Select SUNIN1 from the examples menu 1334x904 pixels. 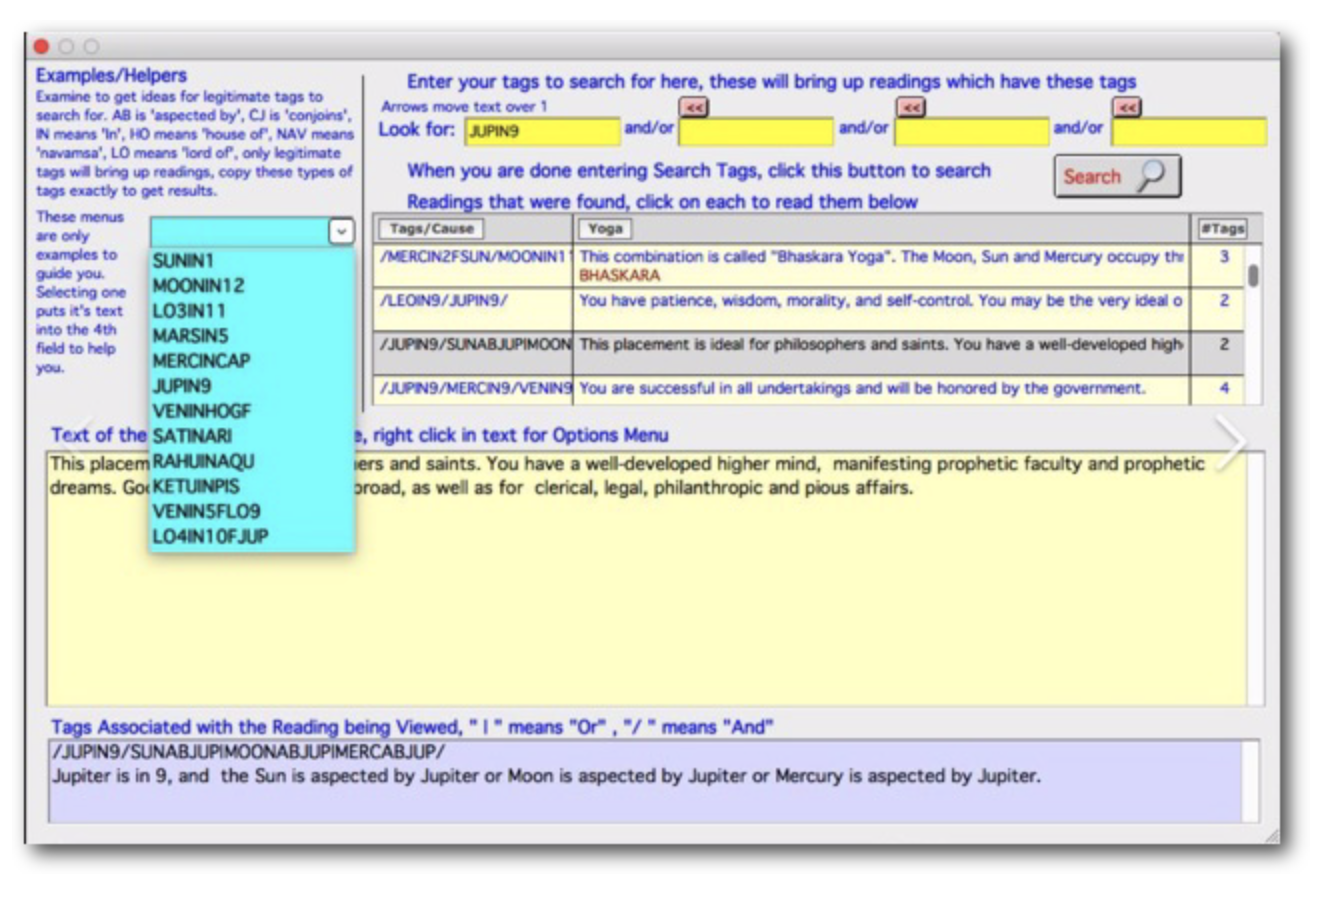pos(183,261)
